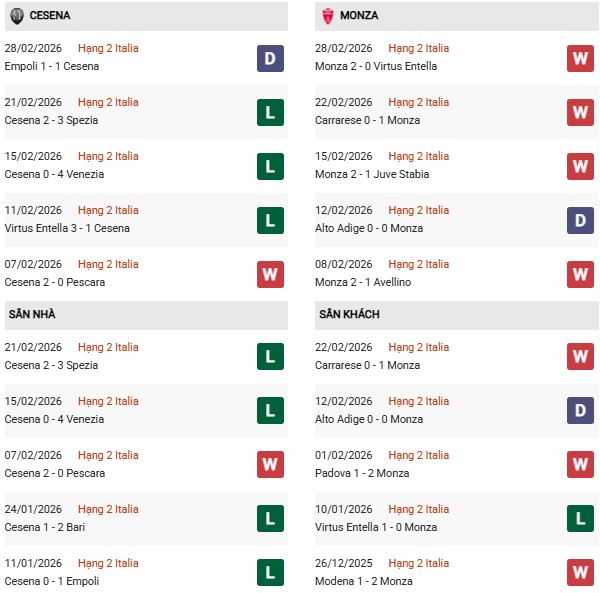This screenshot has width=600, height=593.
Task: Click the Monza club crest icon
Action: tap(326, 16)
